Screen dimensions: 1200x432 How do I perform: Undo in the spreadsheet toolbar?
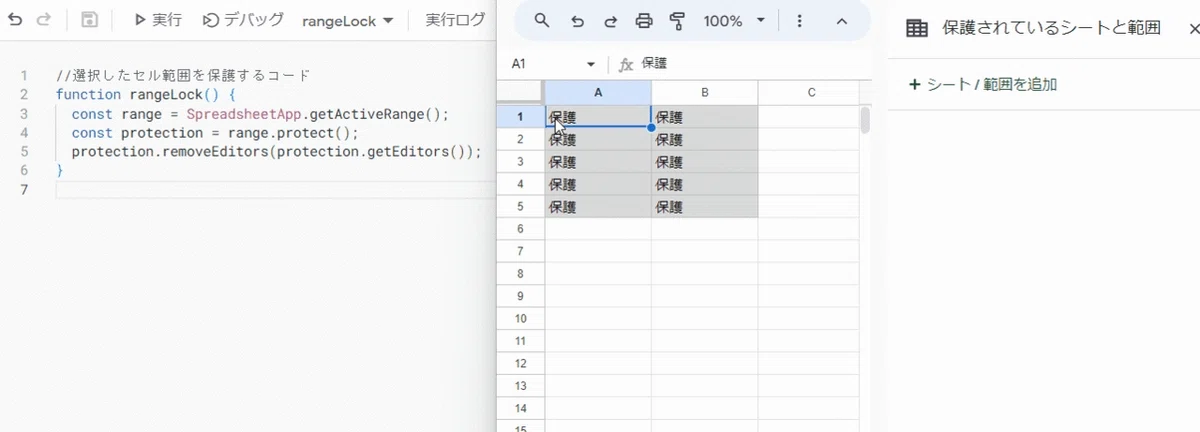click(577, 21)
